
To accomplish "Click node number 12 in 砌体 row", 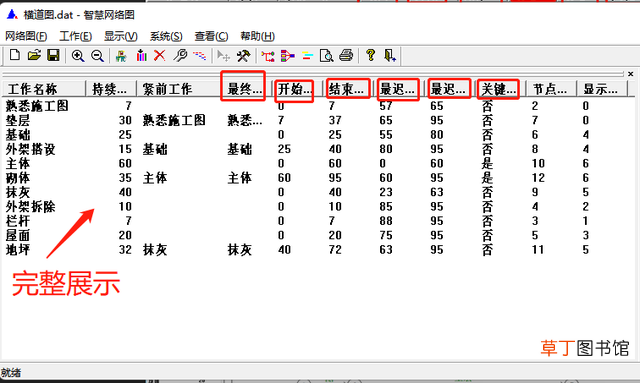I will click(538, 178).
